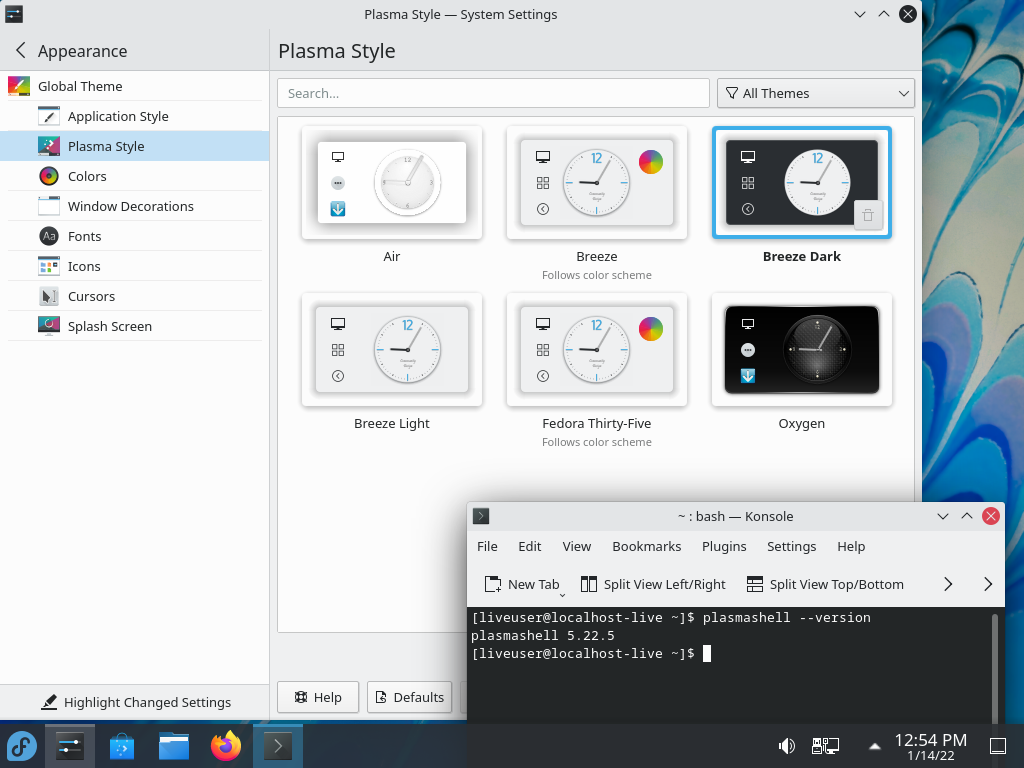Open Dolphin file manager from taskbar
Image resolution: width=1024 pixels, height=768 pixels.
coord(174,746)
